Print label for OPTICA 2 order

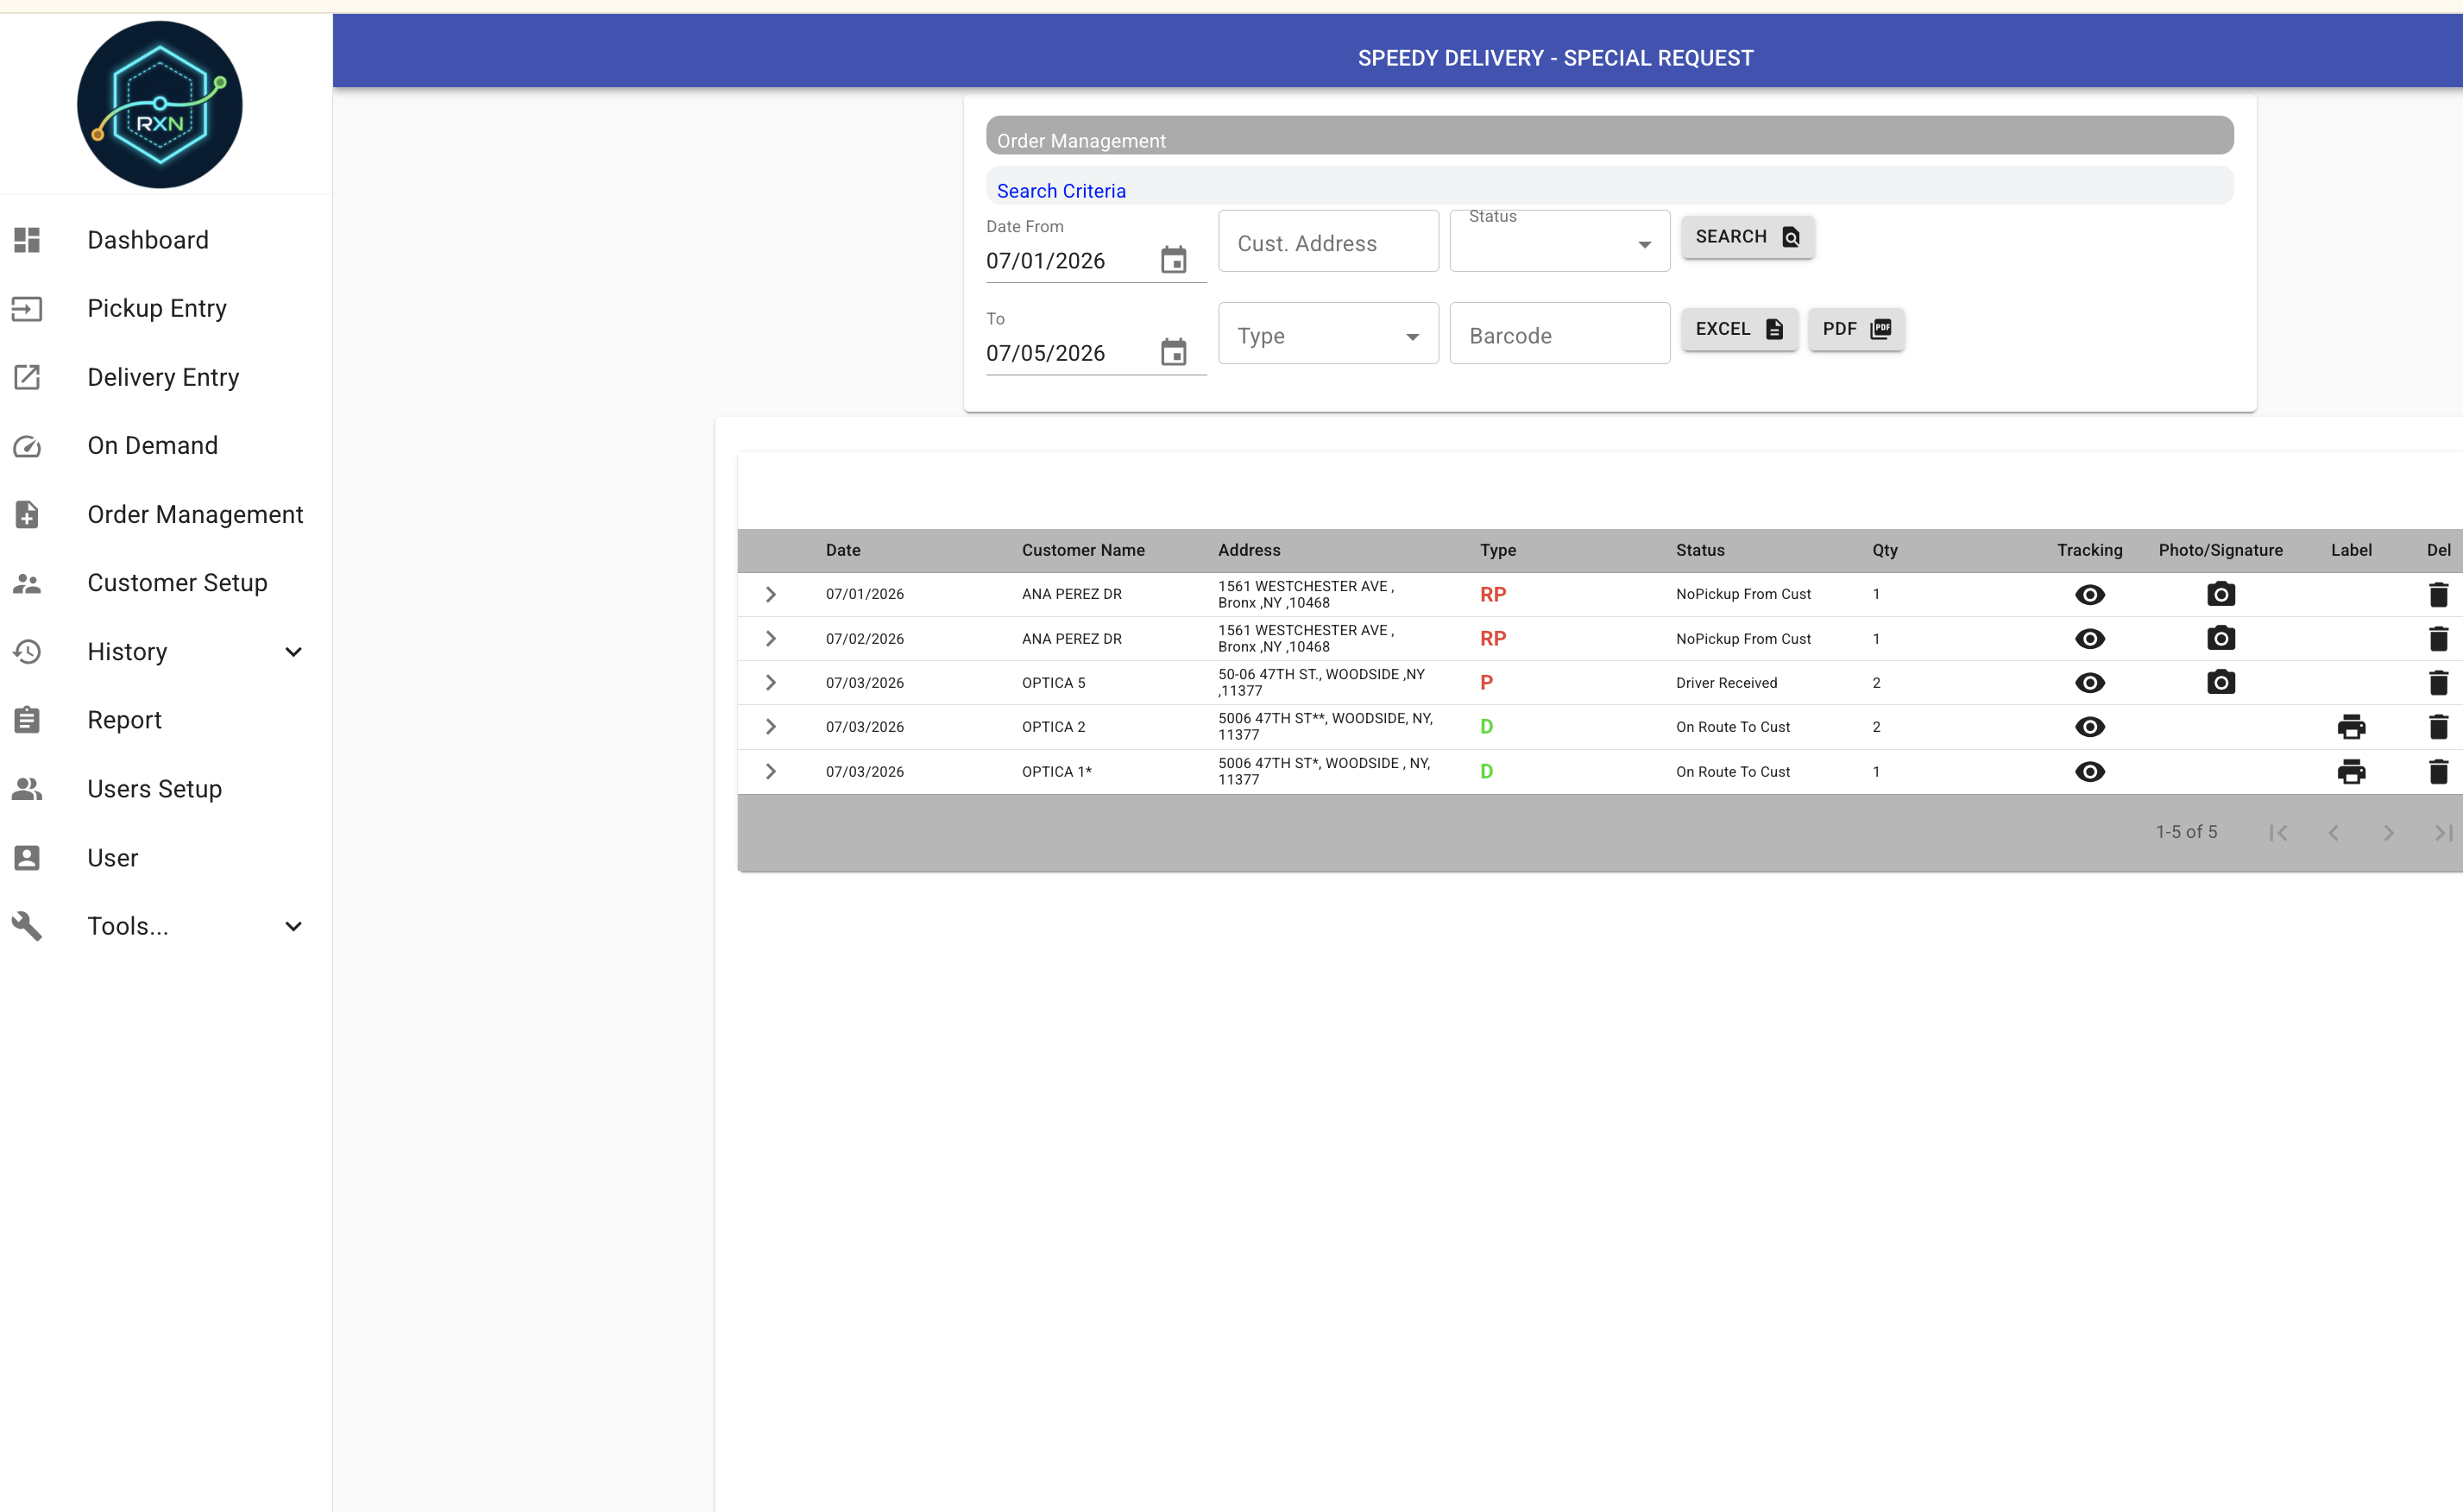[x=2351, y=727]
